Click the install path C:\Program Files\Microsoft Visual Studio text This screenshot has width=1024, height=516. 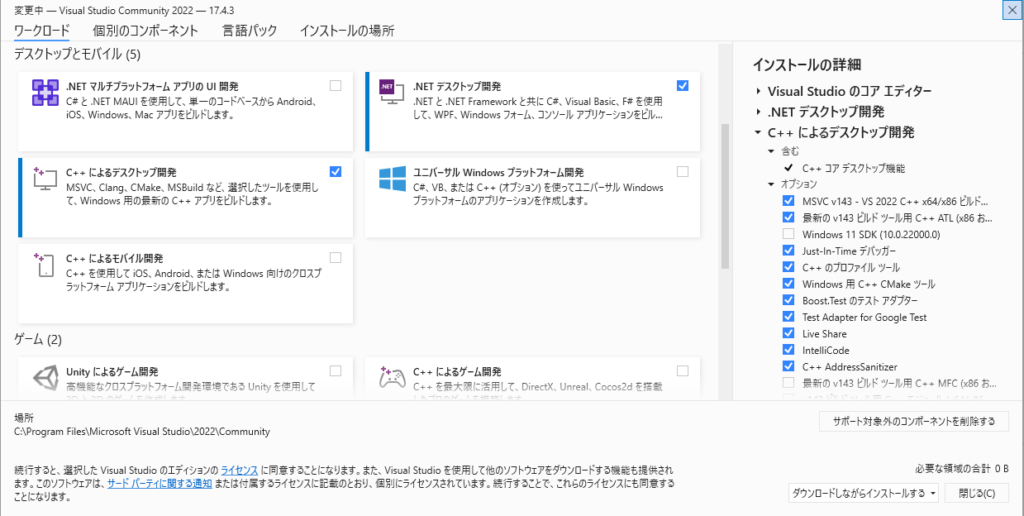click(142, 432)
